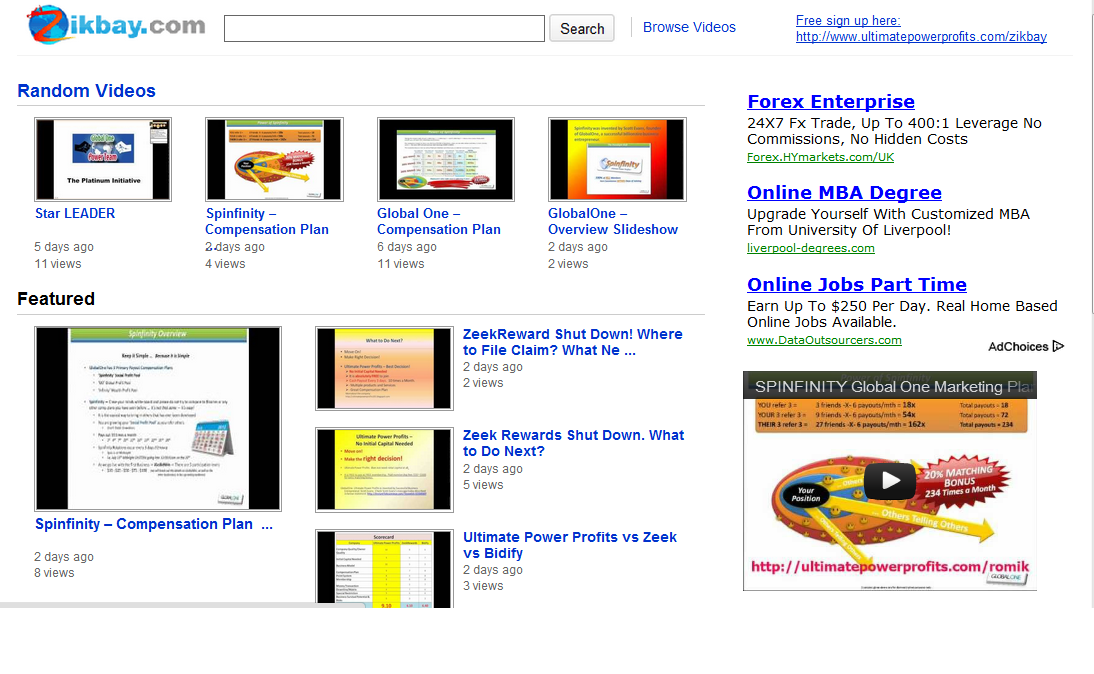Click the '3 views' text under Ultimate Power Profits
1094x674 pixels.
pyautogui.click(x=483, y=586)
